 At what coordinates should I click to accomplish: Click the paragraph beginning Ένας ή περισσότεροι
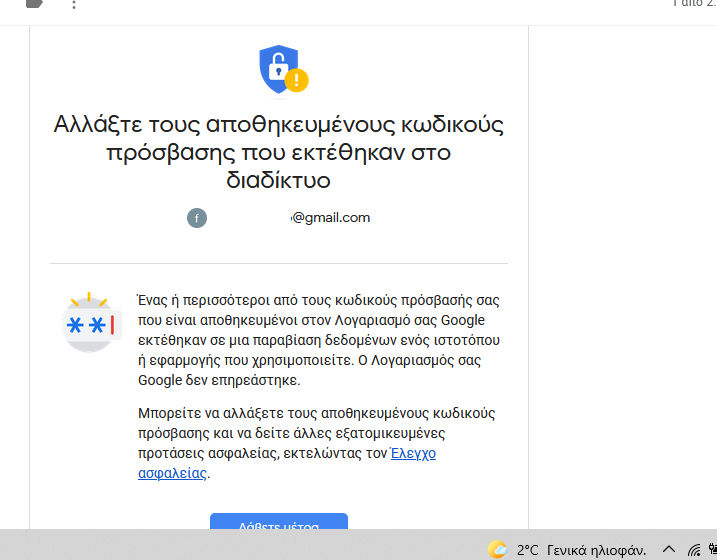319,340
